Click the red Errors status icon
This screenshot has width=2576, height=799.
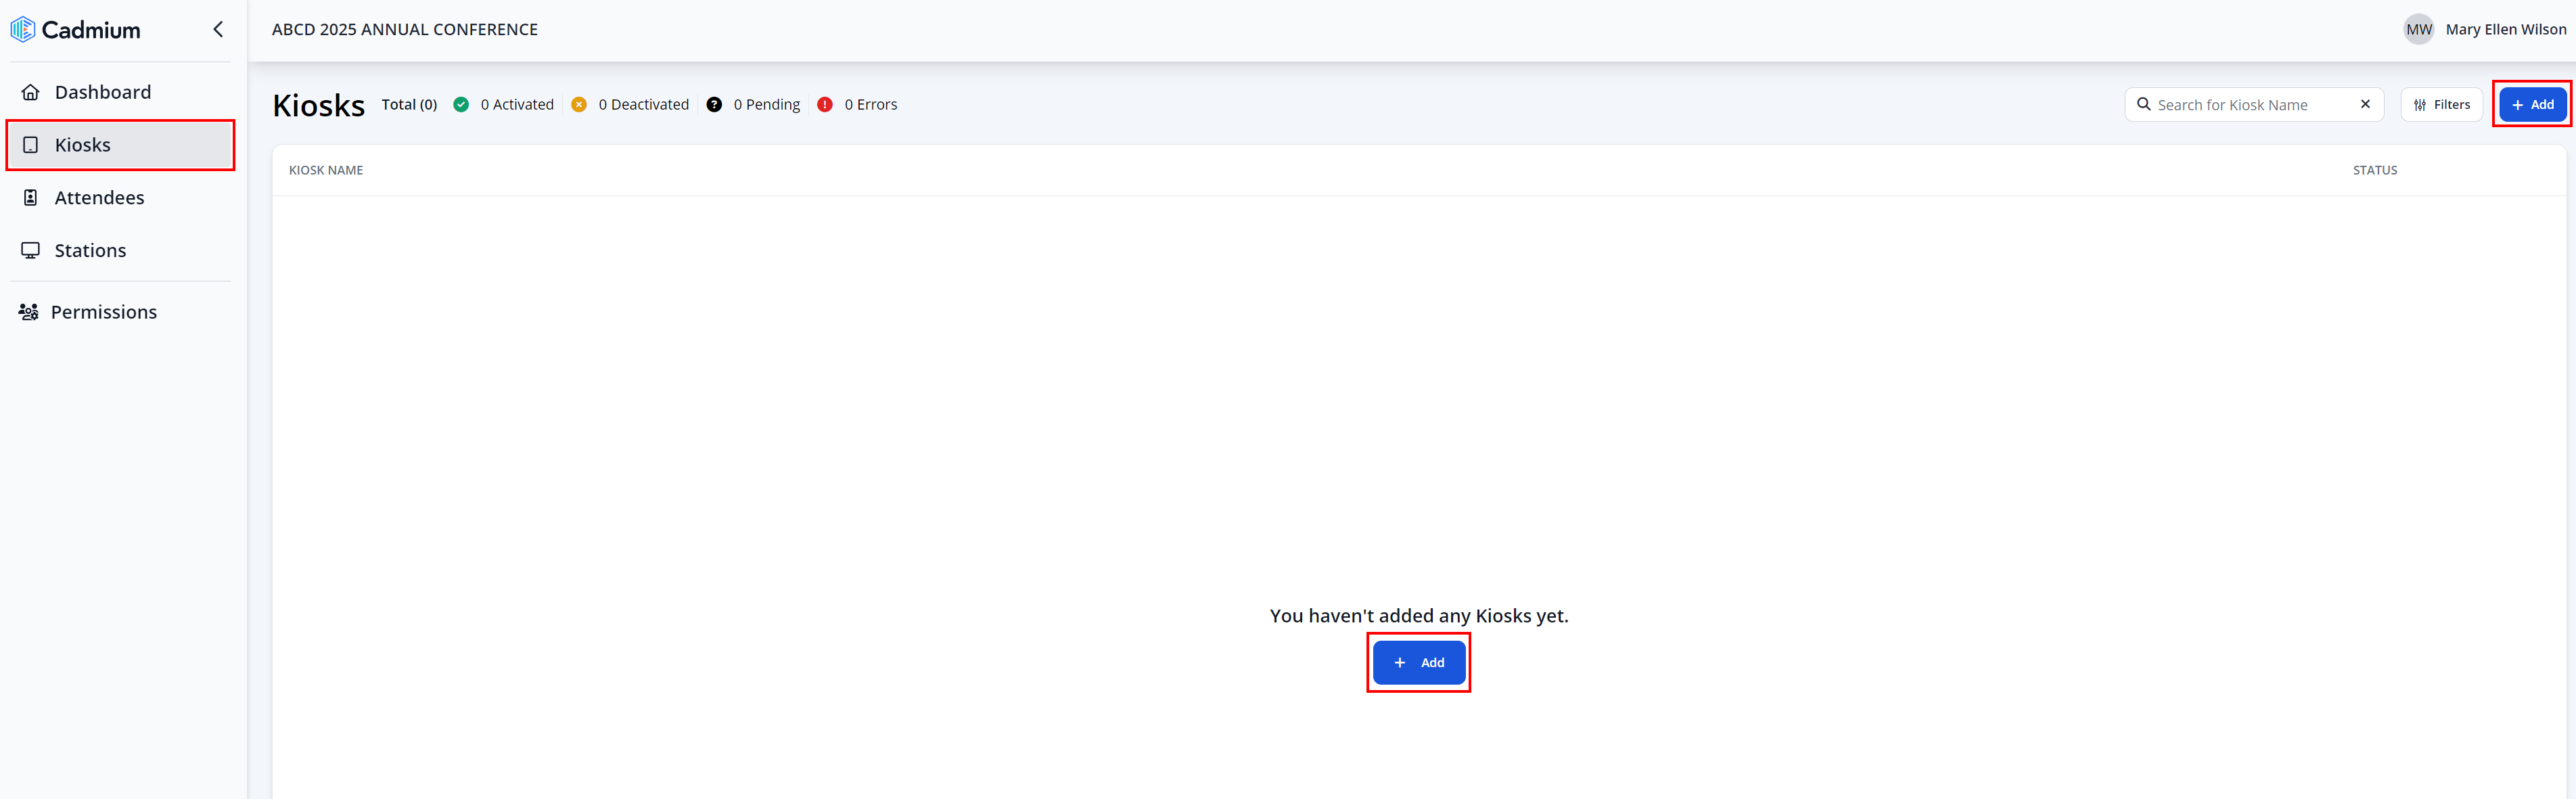(x=825, y=105)
